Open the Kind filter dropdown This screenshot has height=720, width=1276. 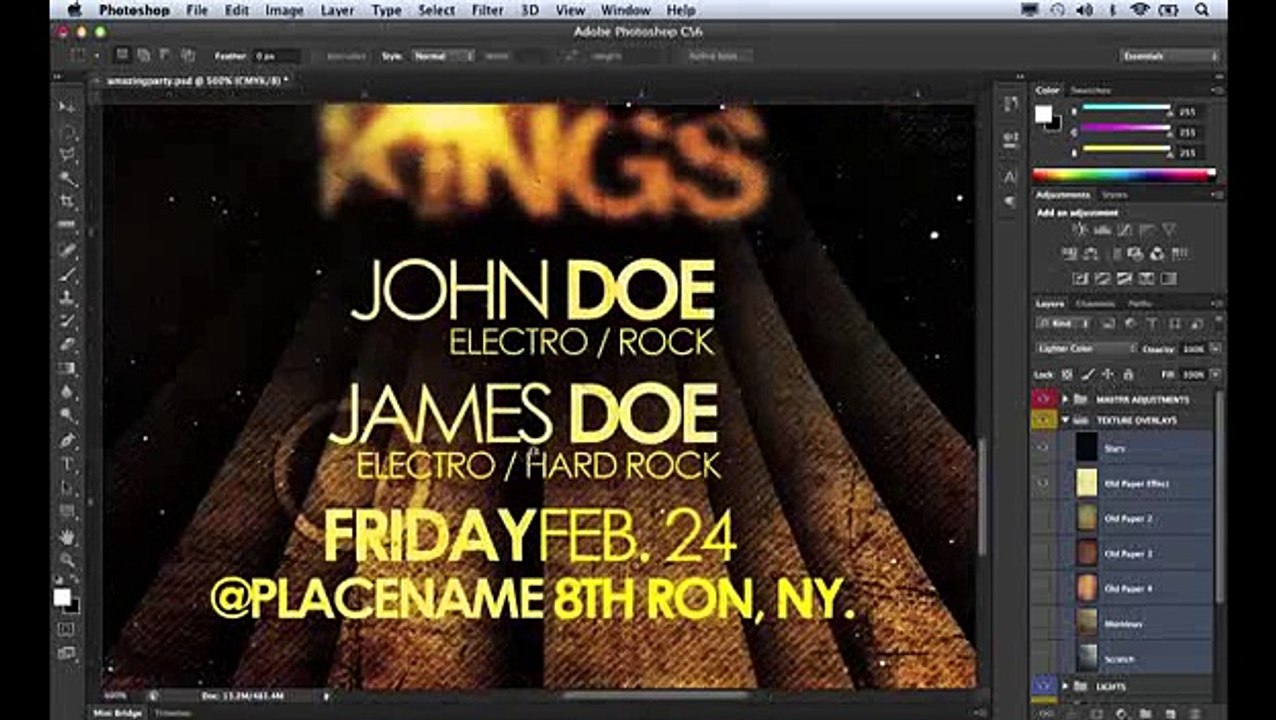coord(1065,324)
